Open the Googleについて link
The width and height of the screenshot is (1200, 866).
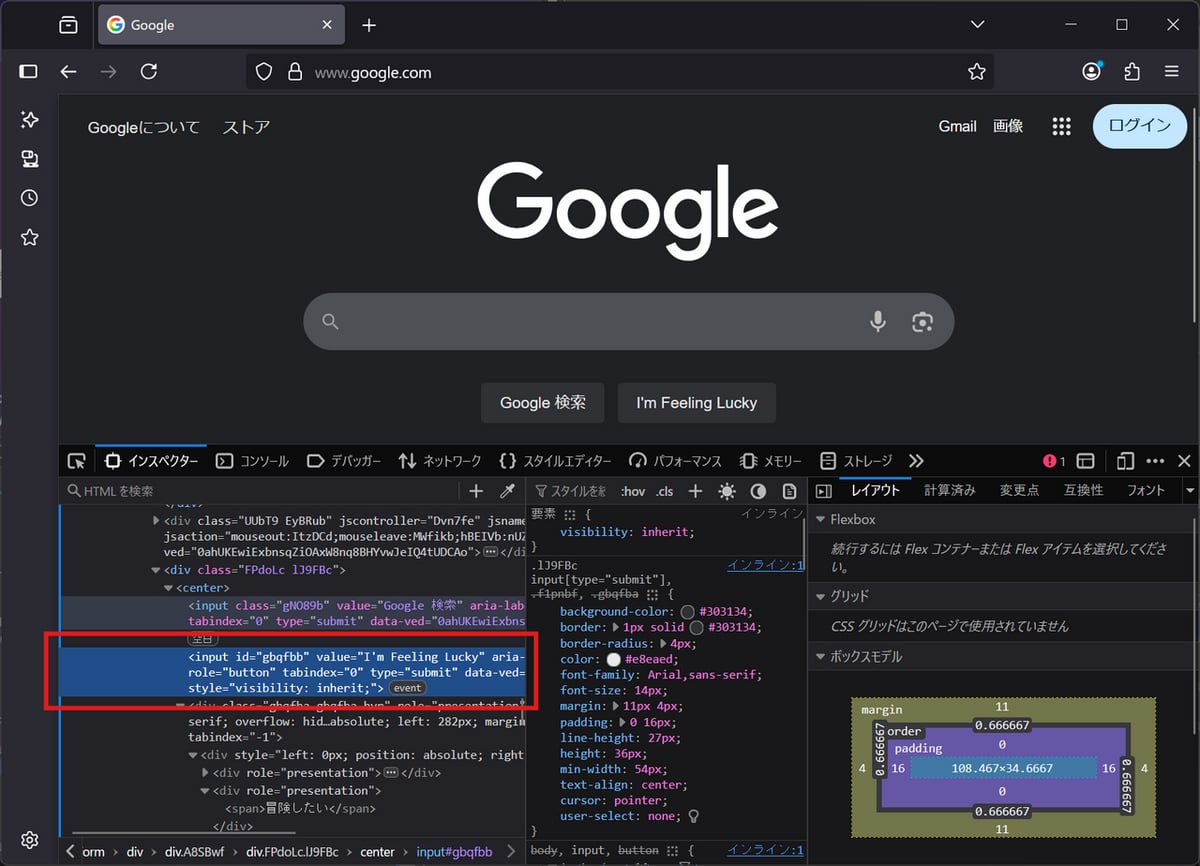[144, 127]
